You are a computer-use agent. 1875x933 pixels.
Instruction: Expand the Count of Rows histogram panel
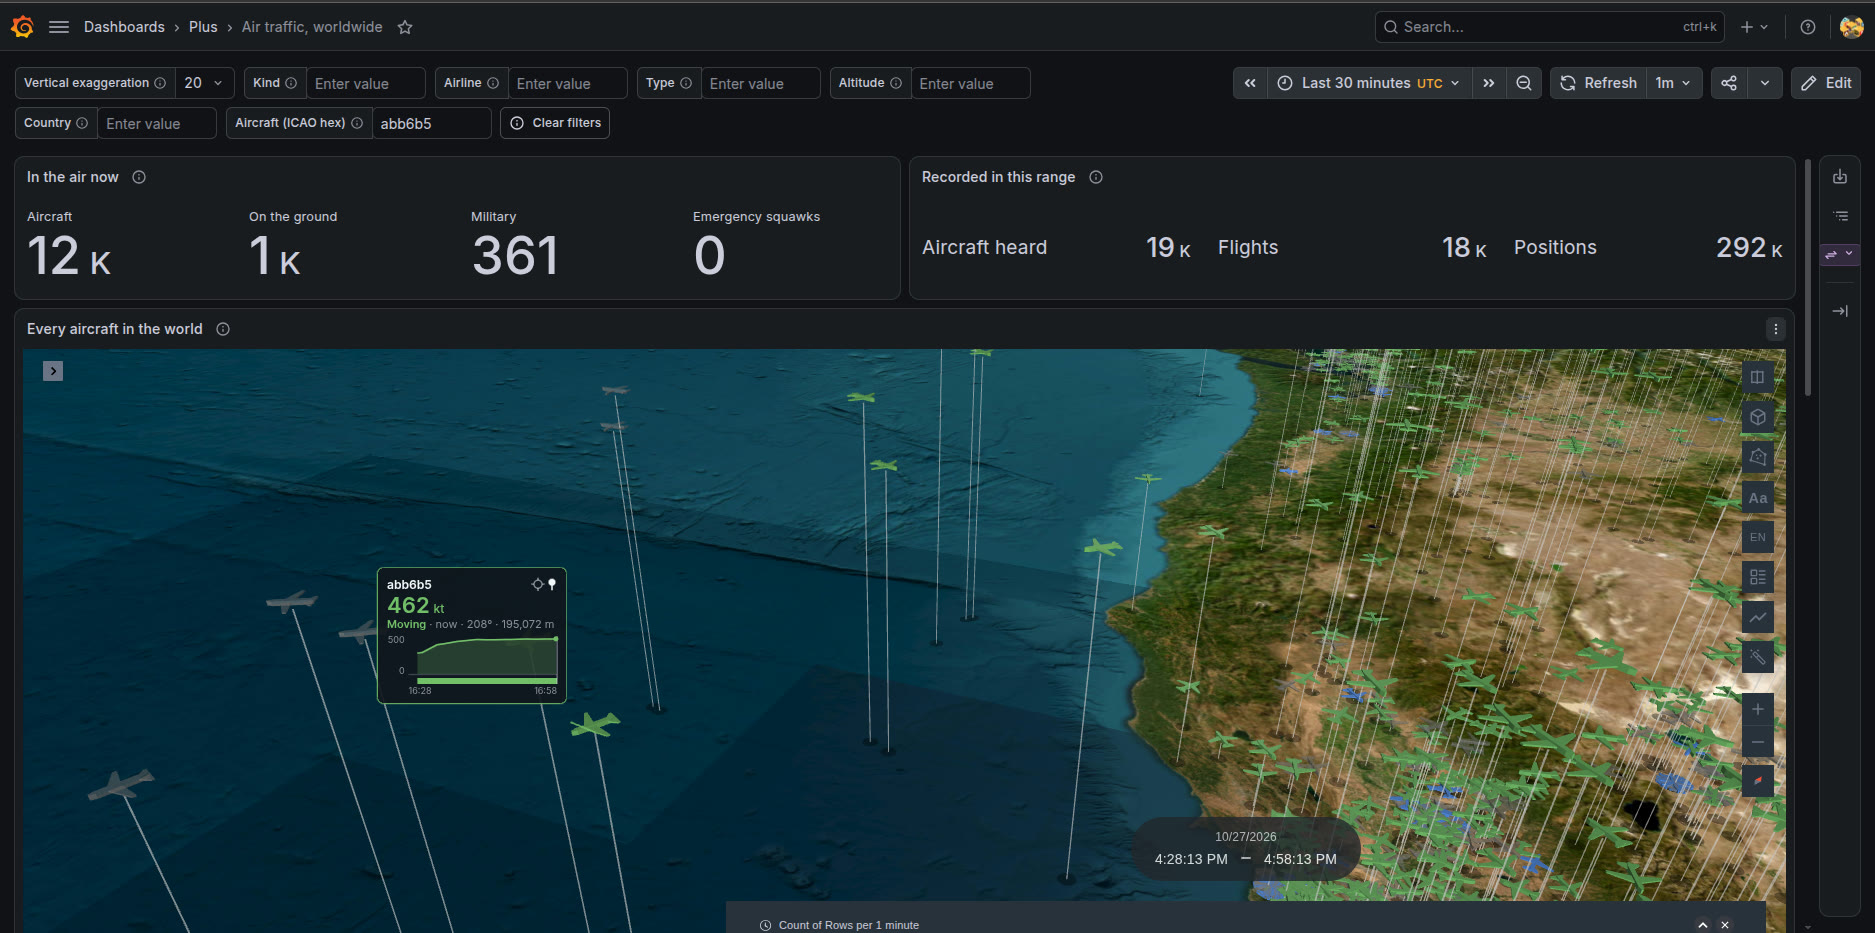[1703, 925]
